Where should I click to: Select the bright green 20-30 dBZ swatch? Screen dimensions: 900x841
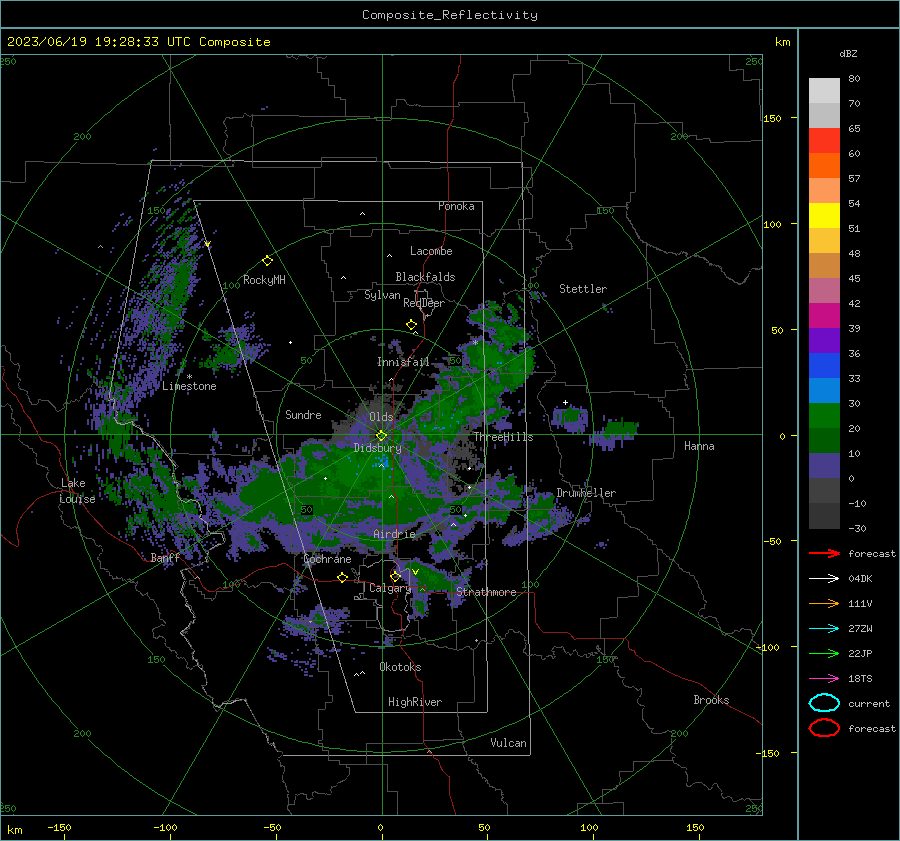pos(824,416)
